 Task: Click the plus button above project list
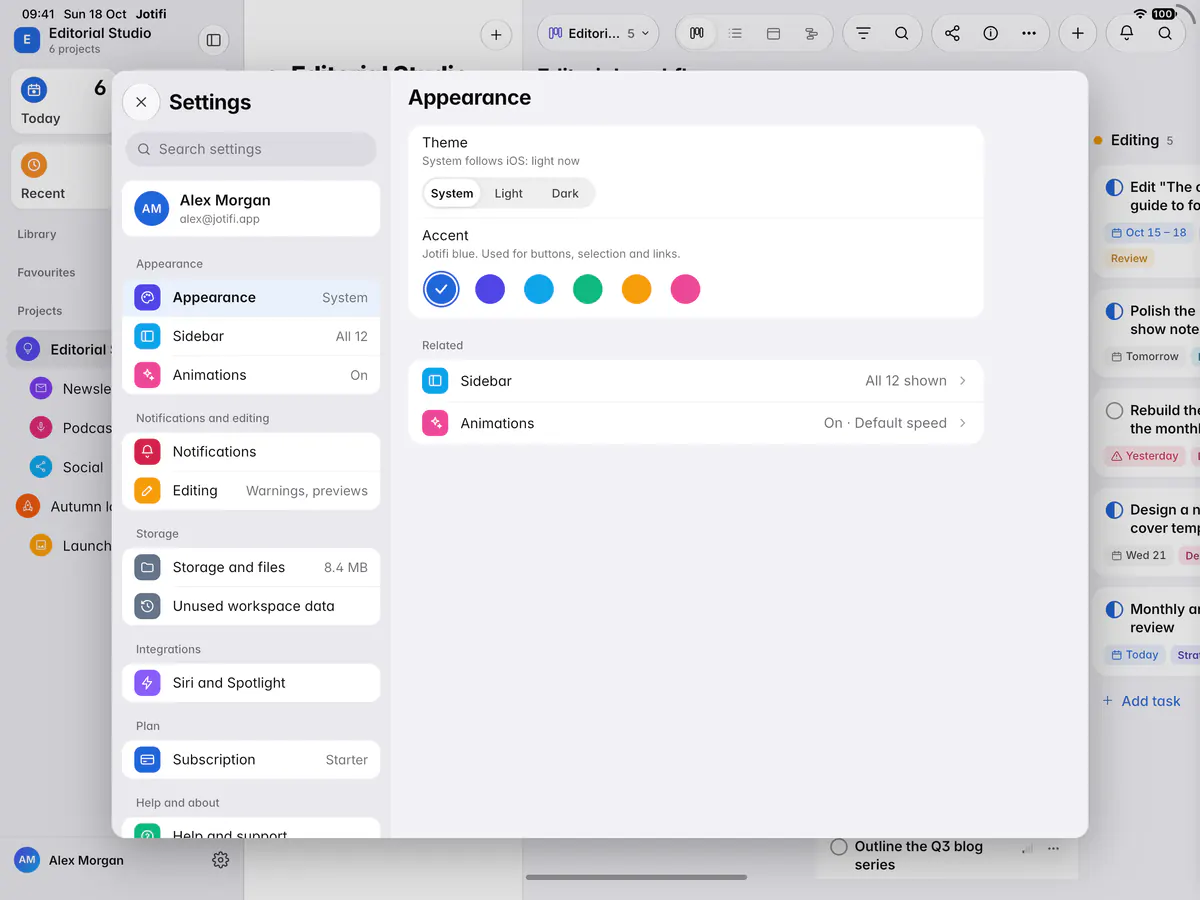pos(496,35)
